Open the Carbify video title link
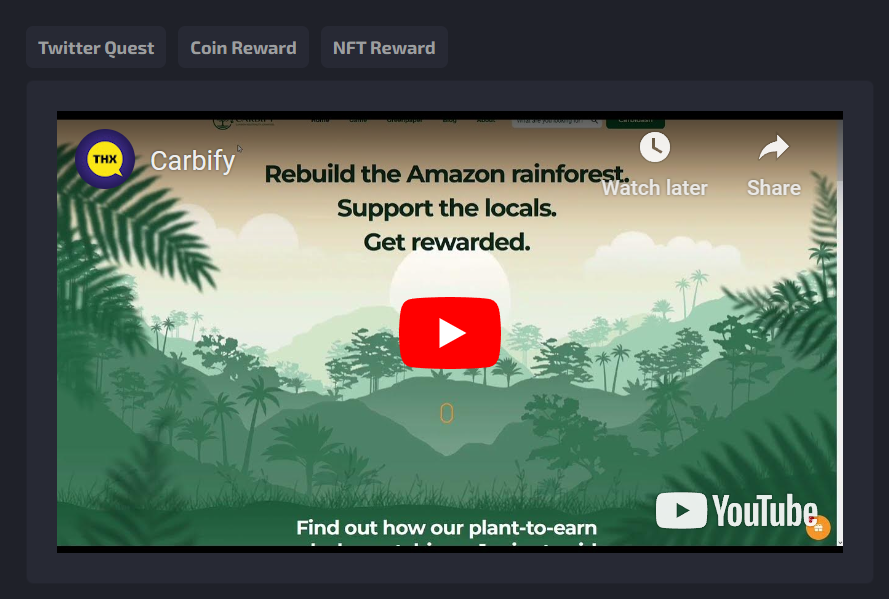Viewport: 889px width, 599px height. click(192, 161)
